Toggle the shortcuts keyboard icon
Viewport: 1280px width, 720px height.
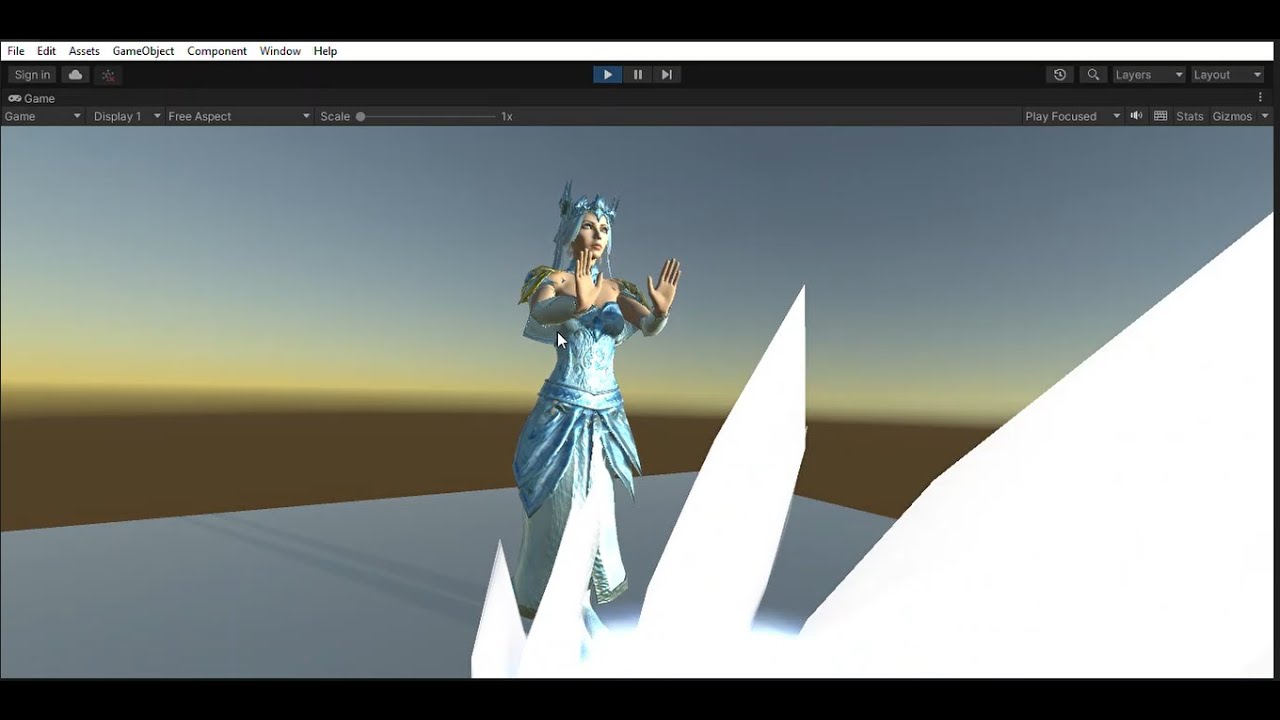pyautogui.click(x=1160, y=116)
